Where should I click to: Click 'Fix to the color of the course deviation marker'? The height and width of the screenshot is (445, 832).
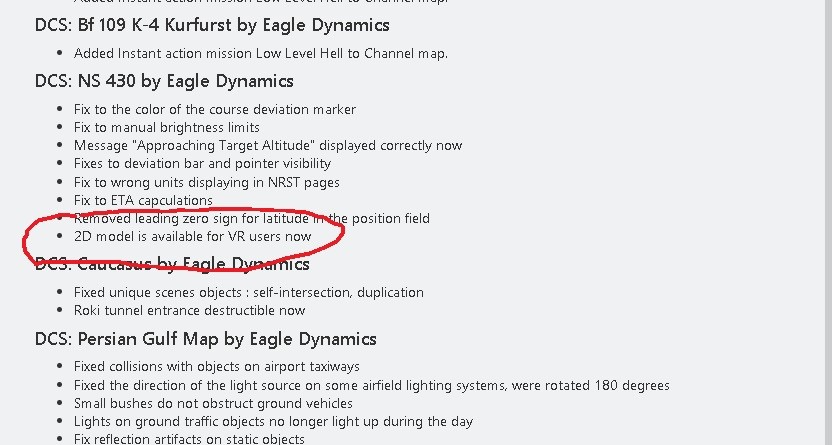pos(215,109)
